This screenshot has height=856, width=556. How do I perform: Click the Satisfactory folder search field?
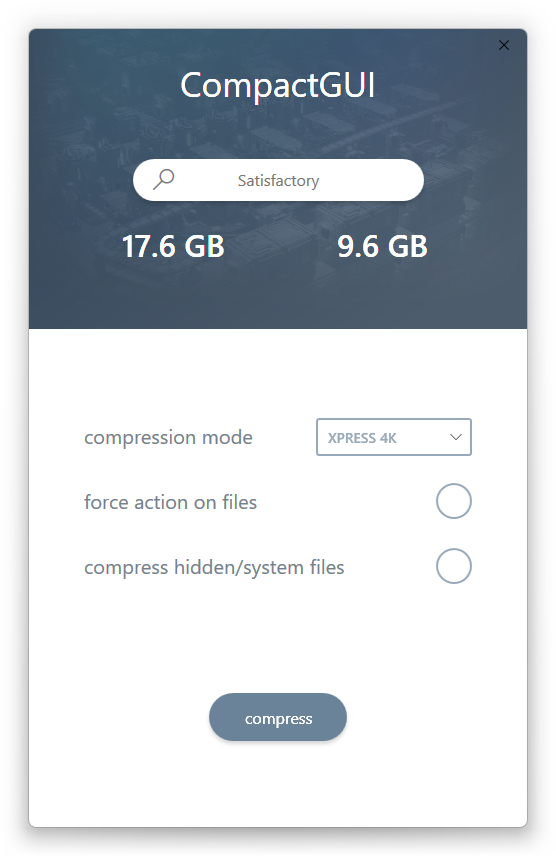(278, 180)
